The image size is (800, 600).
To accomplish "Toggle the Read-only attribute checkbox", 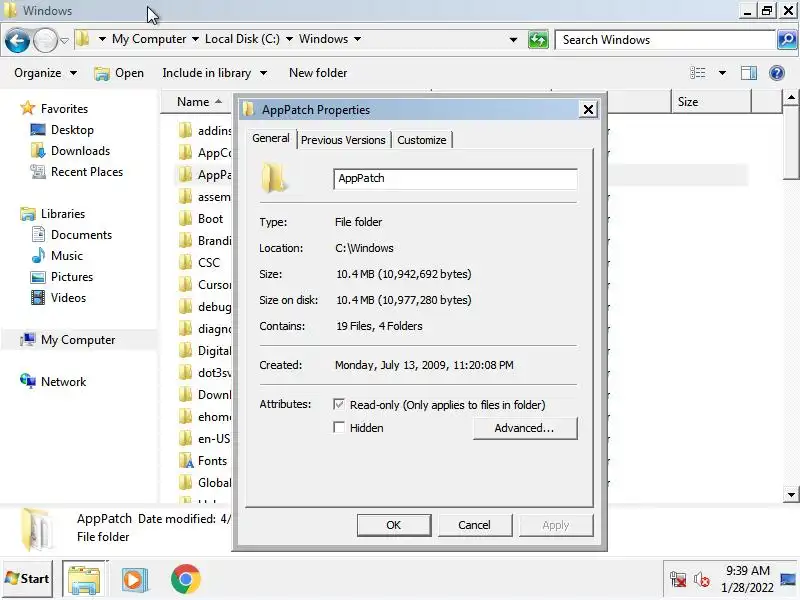I will 339,405.
